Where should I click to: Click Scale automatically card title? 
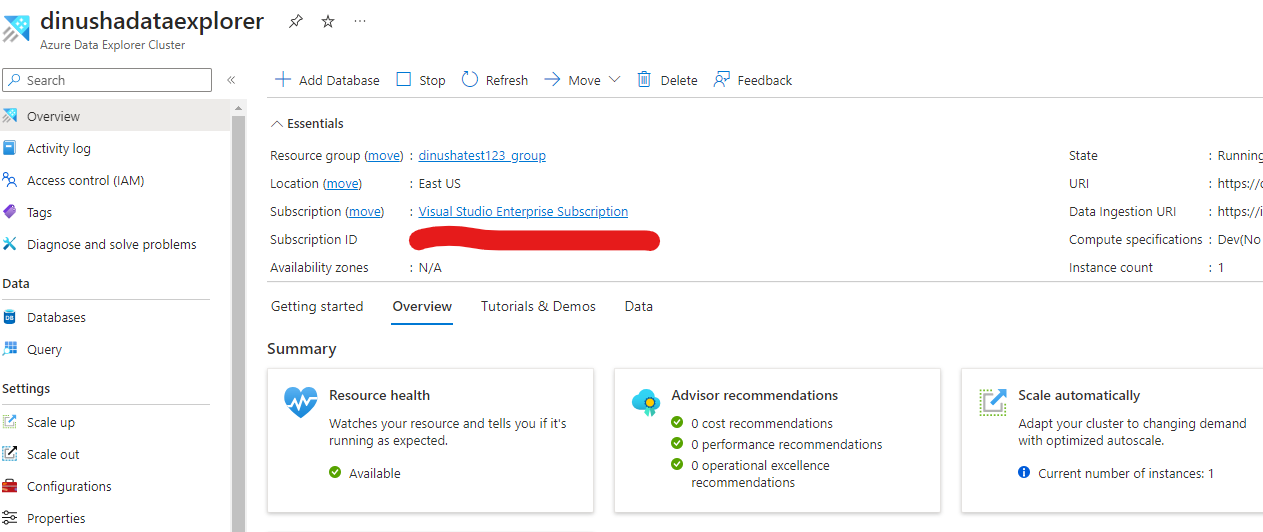(x=1079, y=395)
